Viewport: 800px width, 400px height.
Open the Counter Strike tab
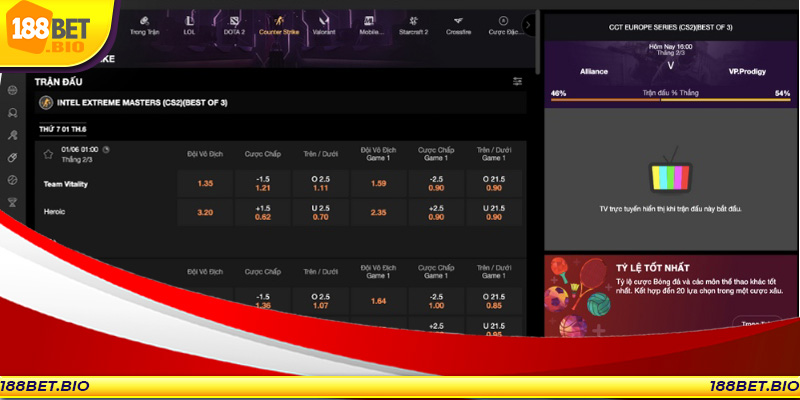281,24
